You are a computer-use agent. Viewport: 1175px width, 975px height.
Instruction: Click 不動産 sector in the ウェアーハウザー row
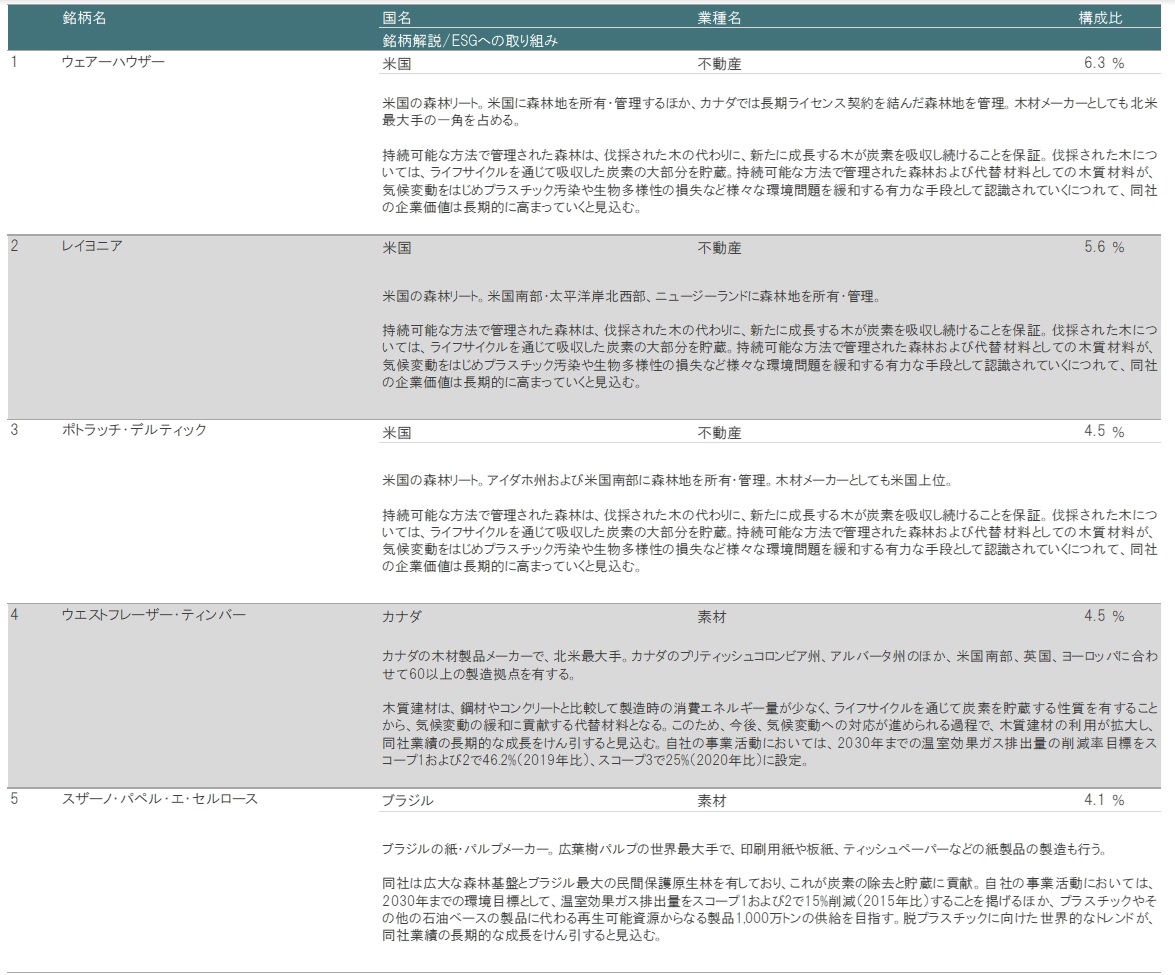719,64
